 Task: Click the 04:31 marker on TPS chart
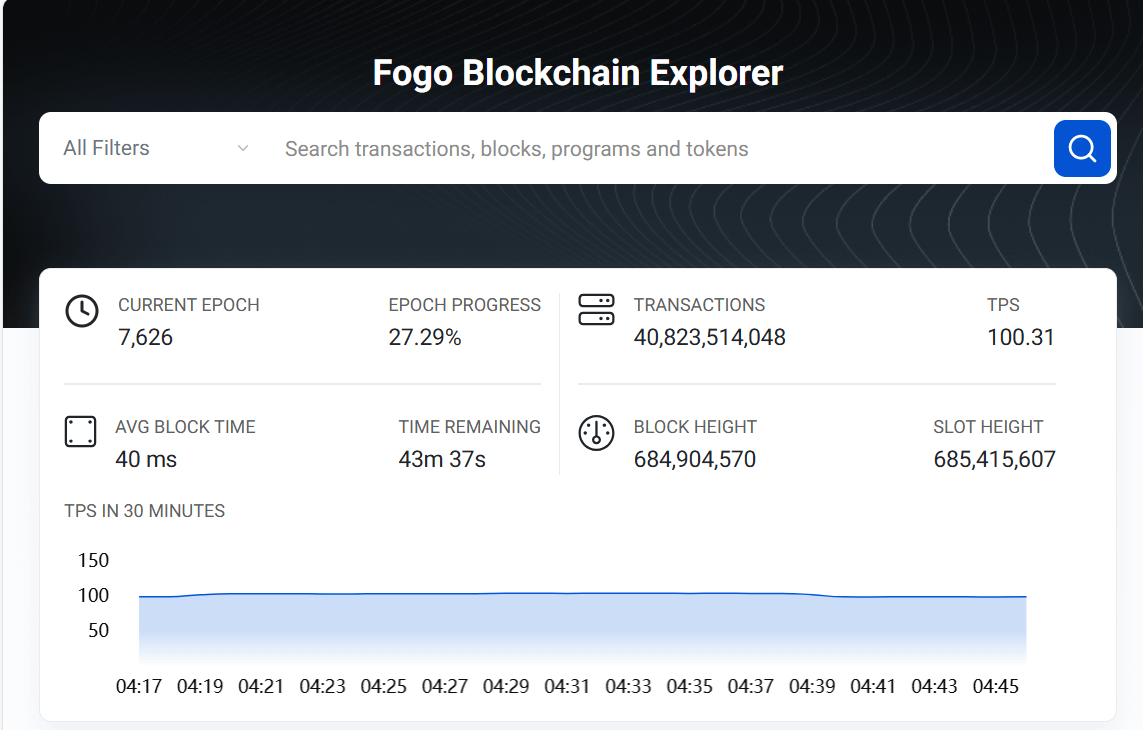(x=567, y=686)
